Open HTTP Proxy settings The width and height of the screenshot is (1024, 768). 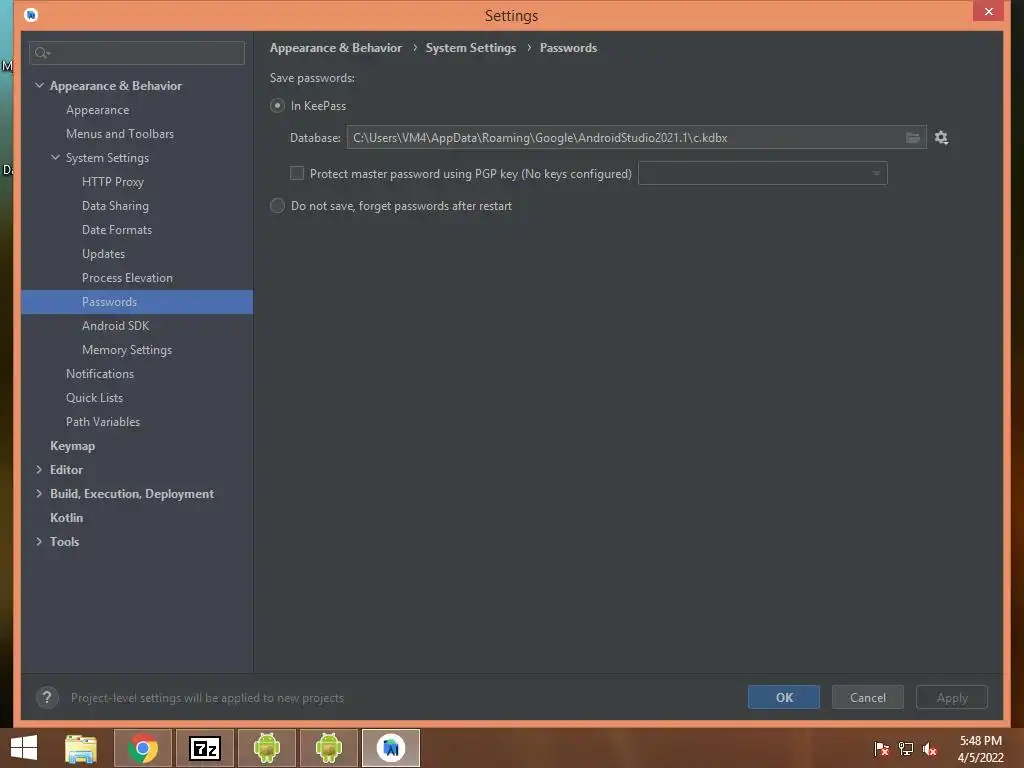coord(112,182)
